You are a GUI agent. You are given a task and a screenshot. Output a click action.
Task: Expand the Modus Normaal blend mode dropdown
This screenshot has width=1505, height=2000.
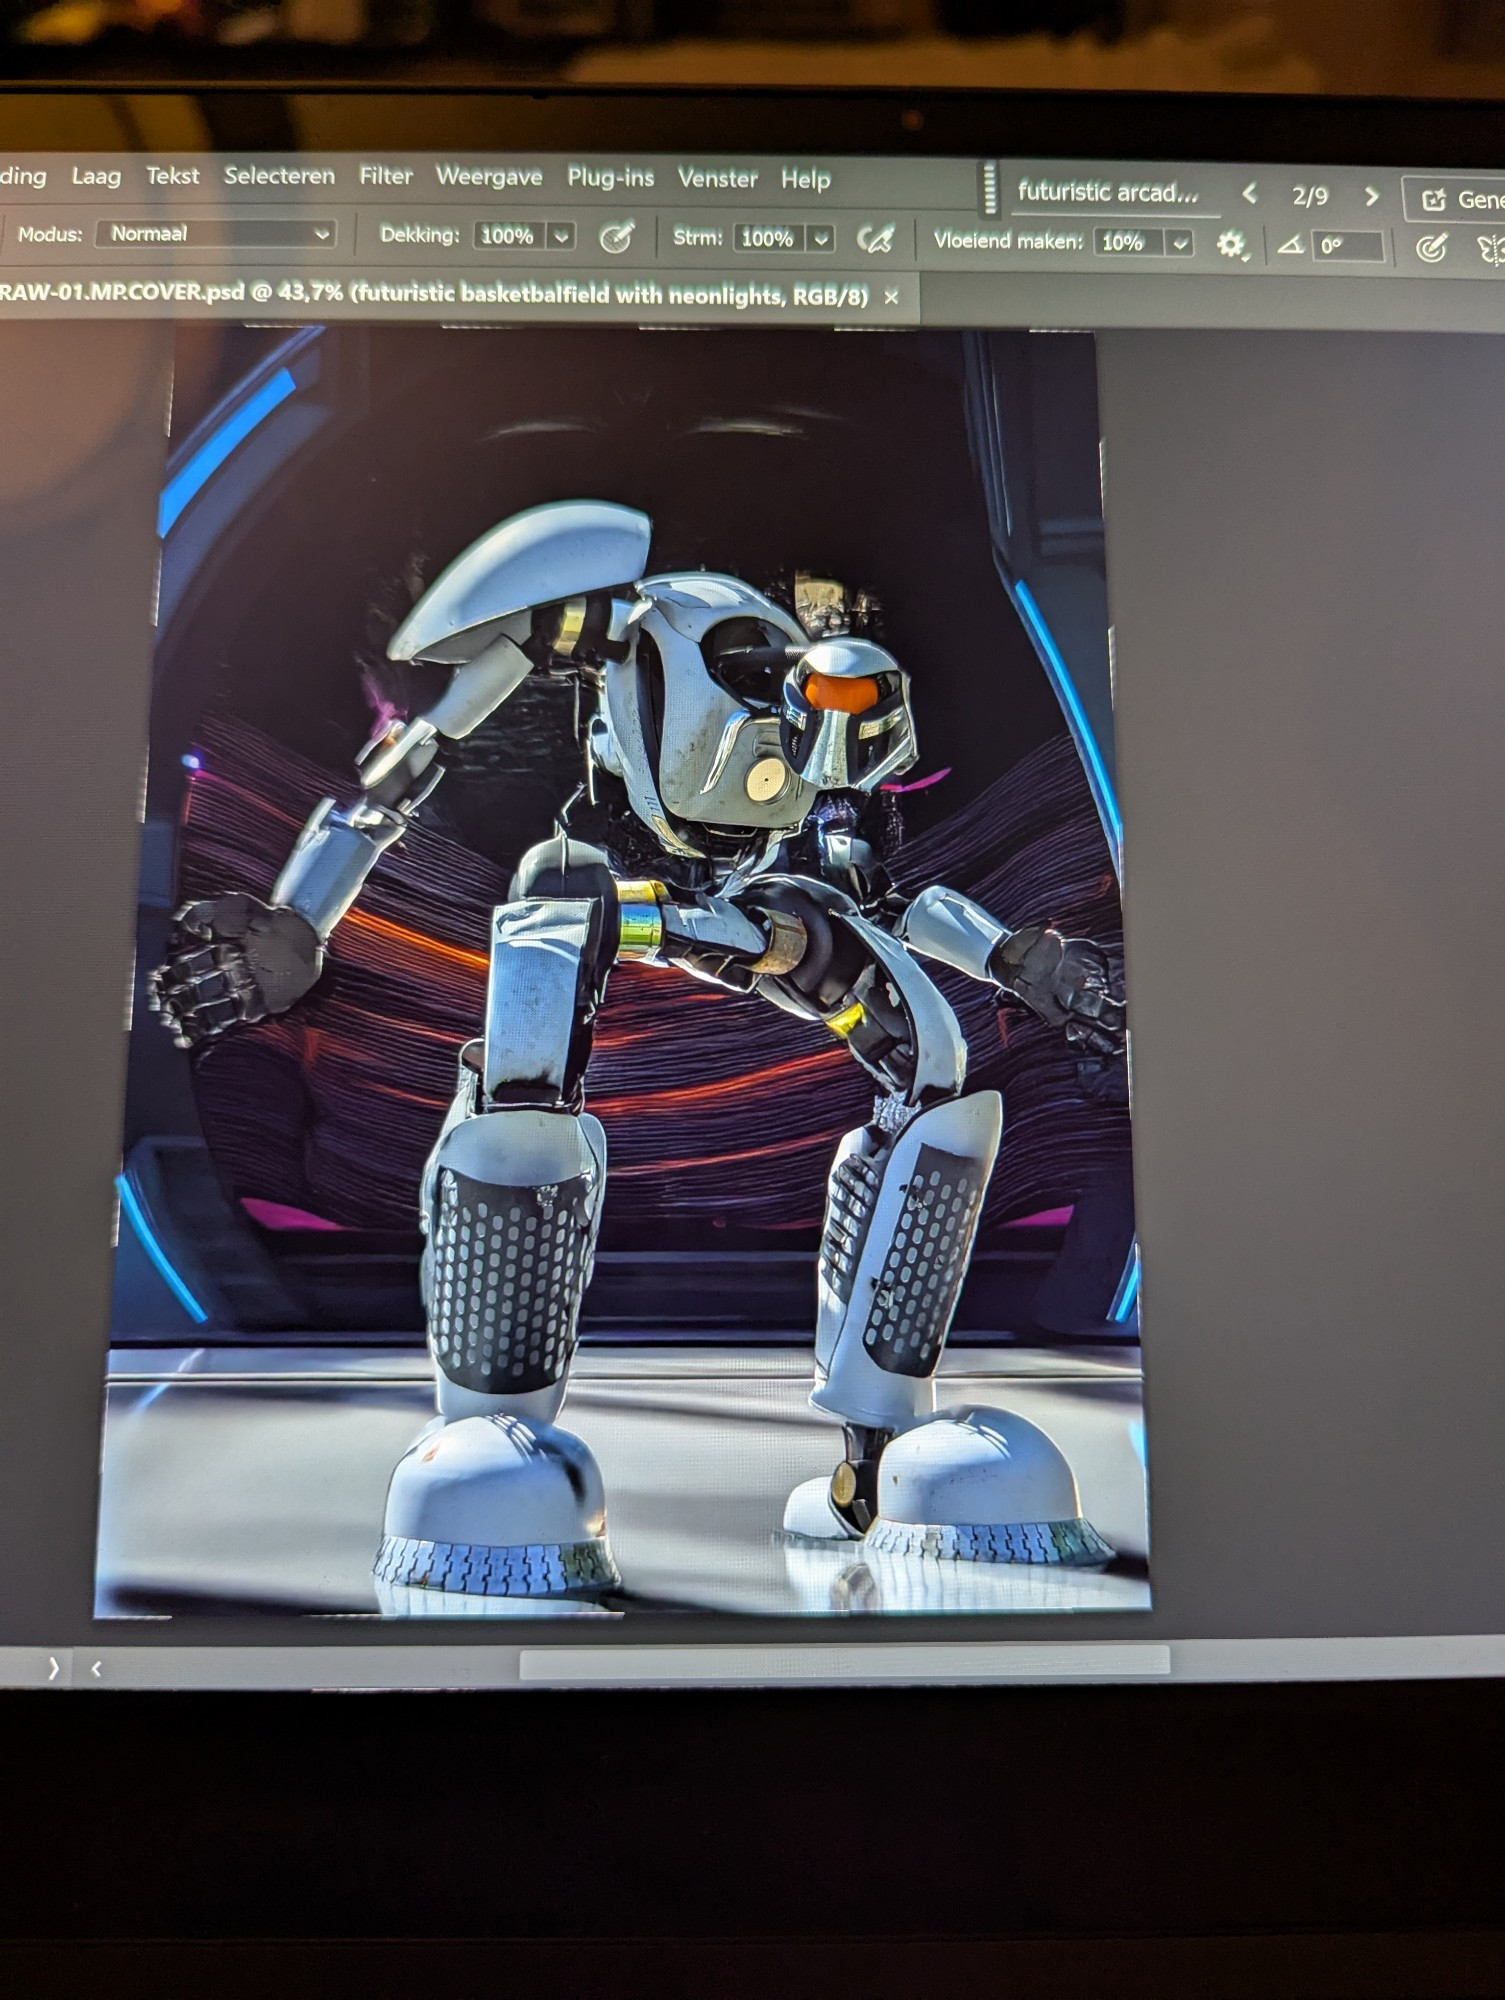[216, 234]
